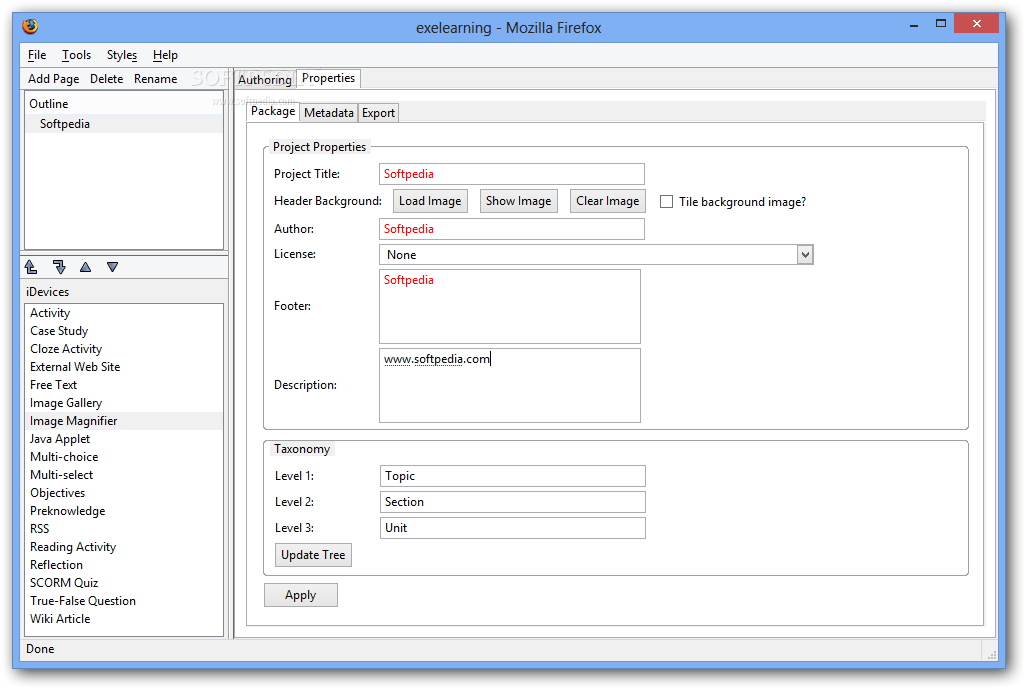Click inside the Footer text area
This screenshot has height=689, width=1026.
[x=510, y=306]
